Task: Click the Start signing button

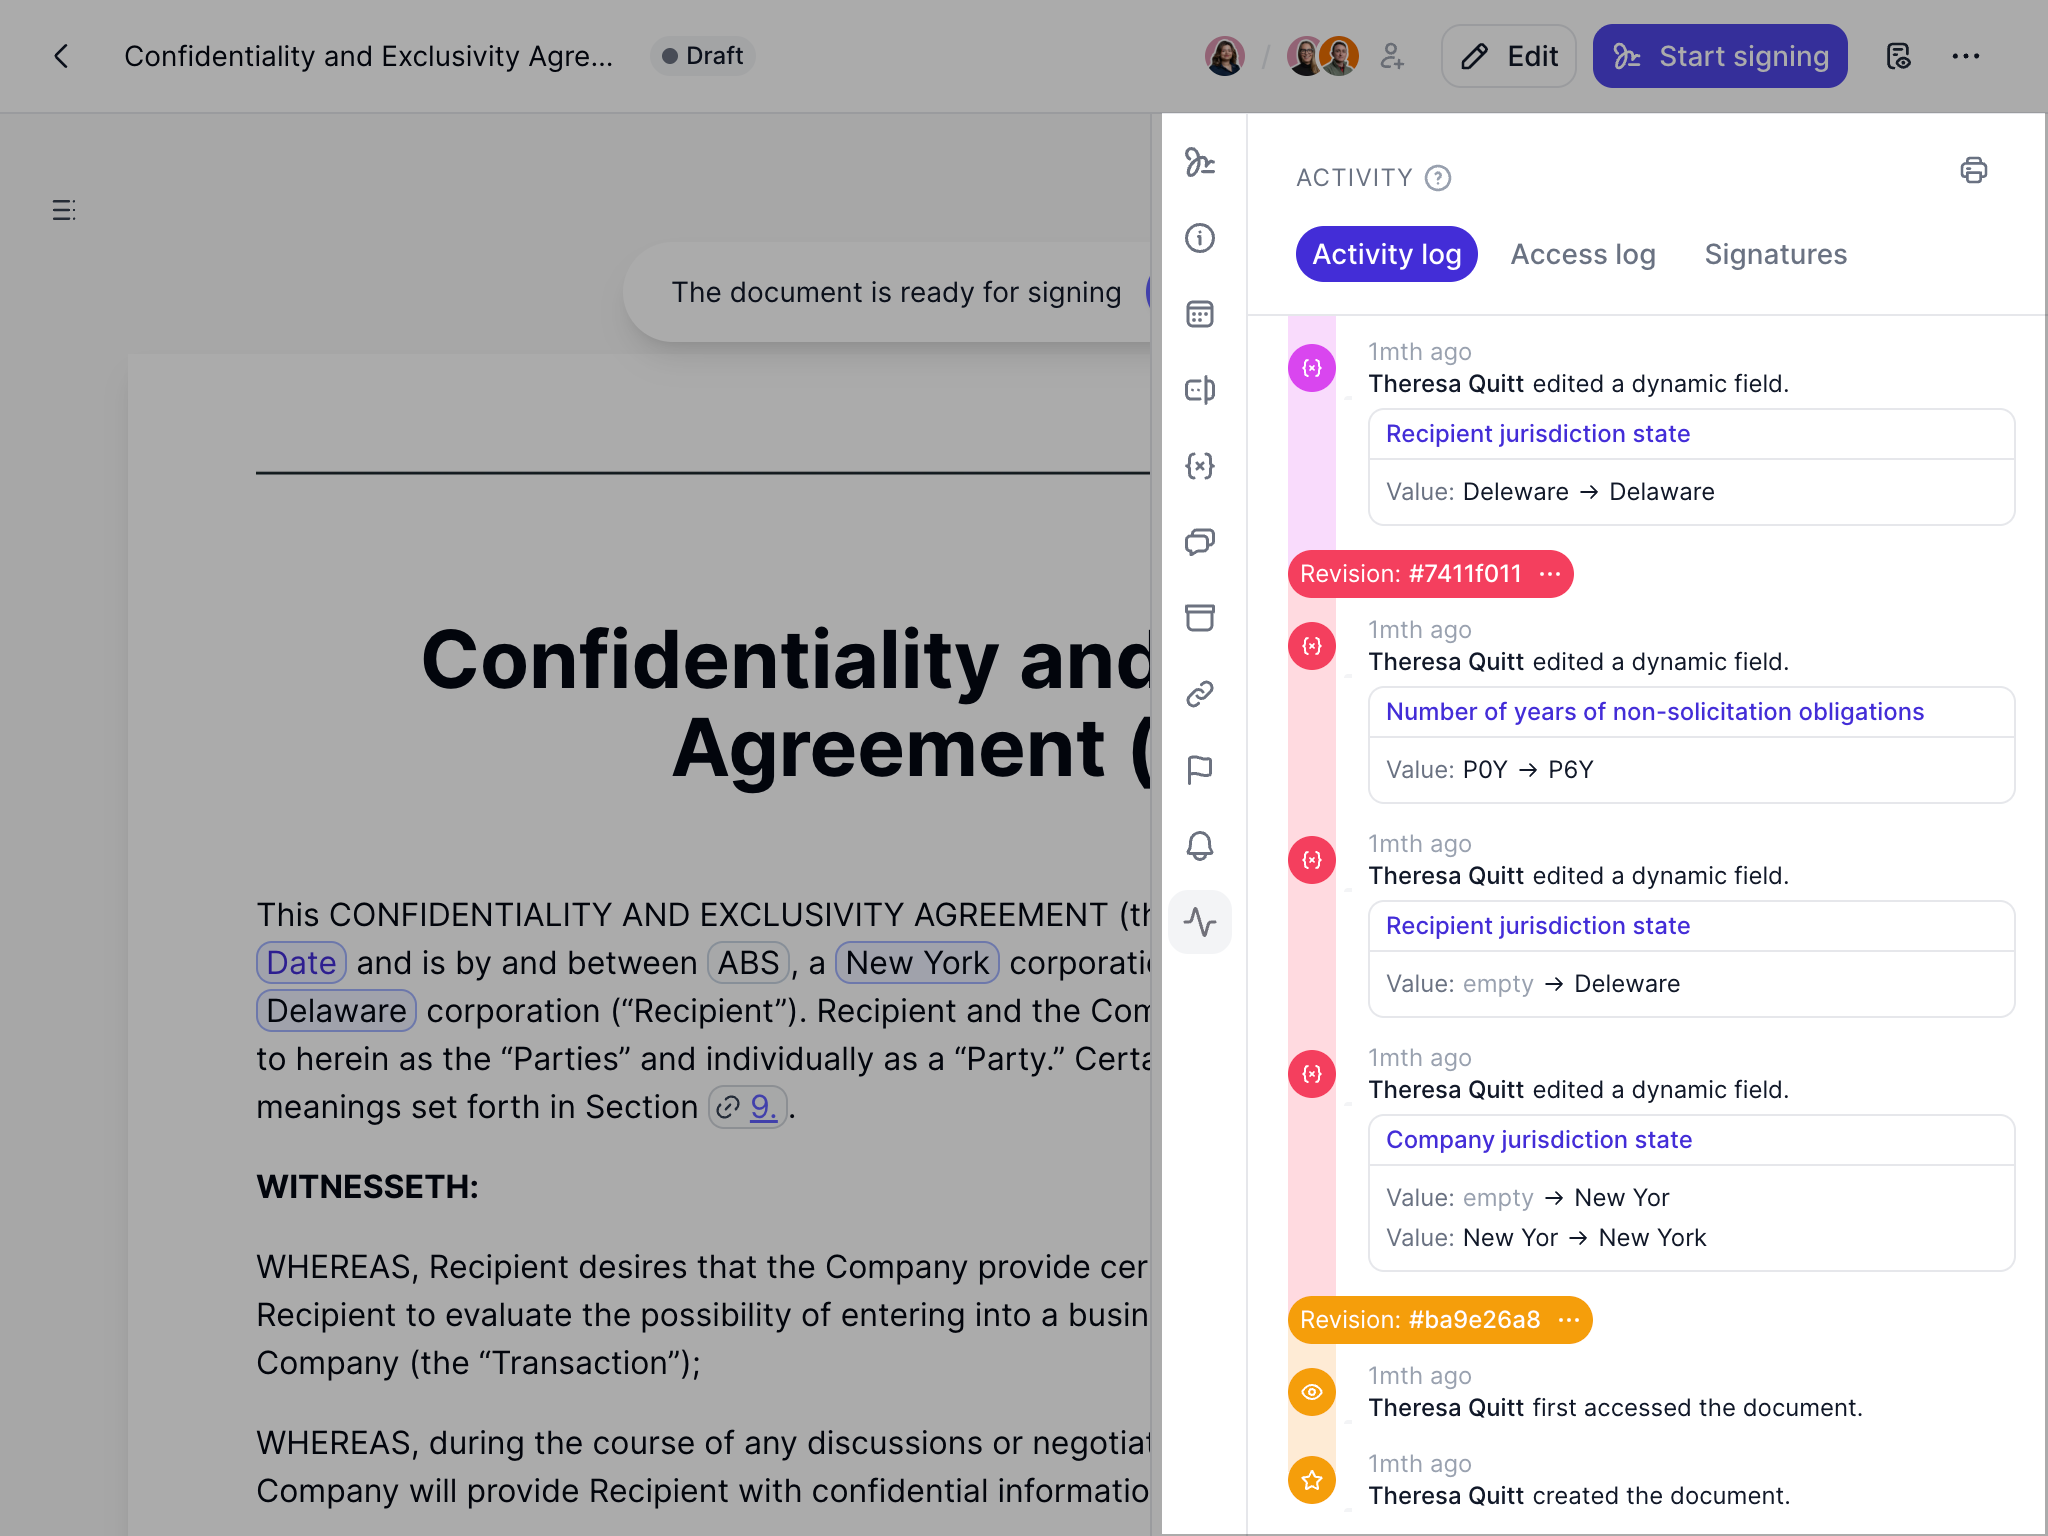Action: point(1720,56)
